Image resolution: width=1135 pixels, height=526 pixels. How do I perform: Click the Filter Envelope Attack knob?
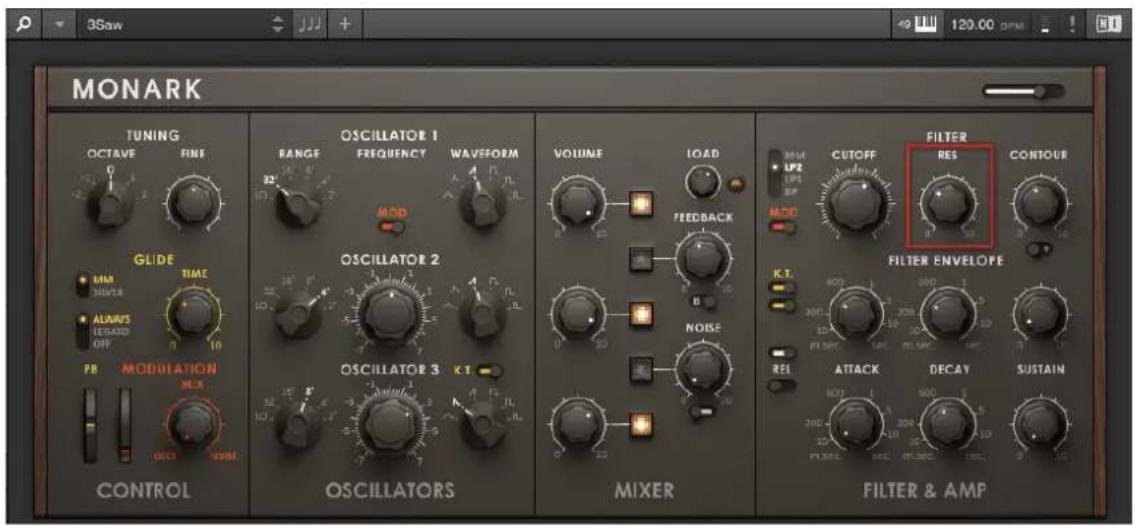pyautogui.click(x=854, y=313)
